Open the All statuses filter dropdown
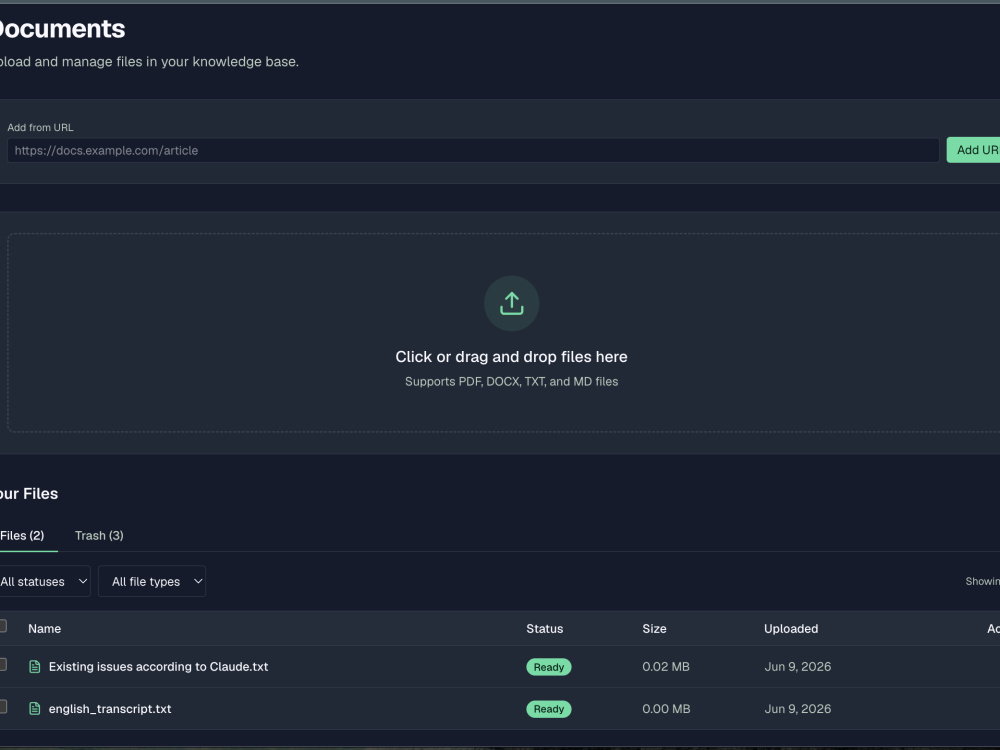Image resolution: width=1000 pixels, height=750 pixels. pyautogui.click(x=44, y=581)
